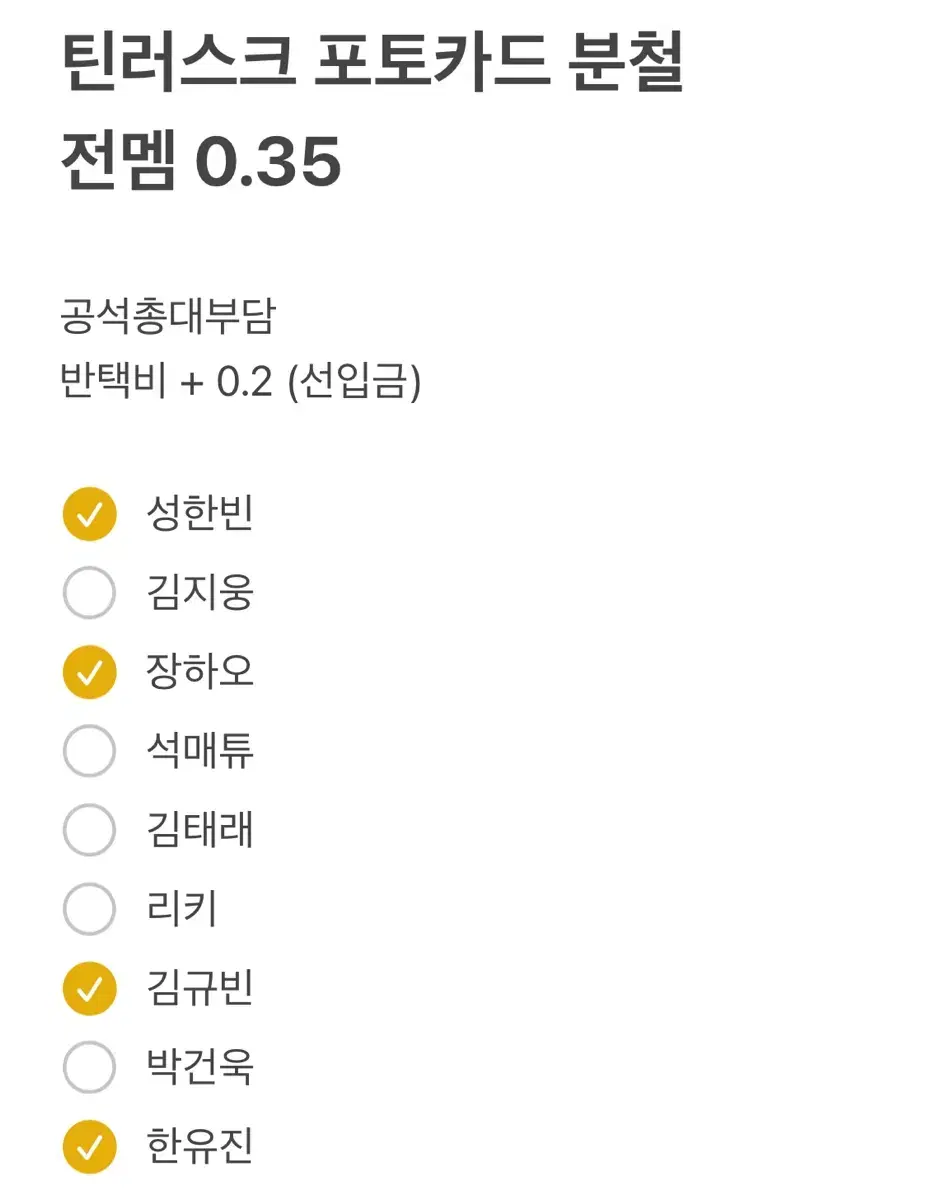The width and height of the screenshot is (927, 1200).
Task: Select the 장하오 label text
Action: pyautogui.click(x=200, y=671)
